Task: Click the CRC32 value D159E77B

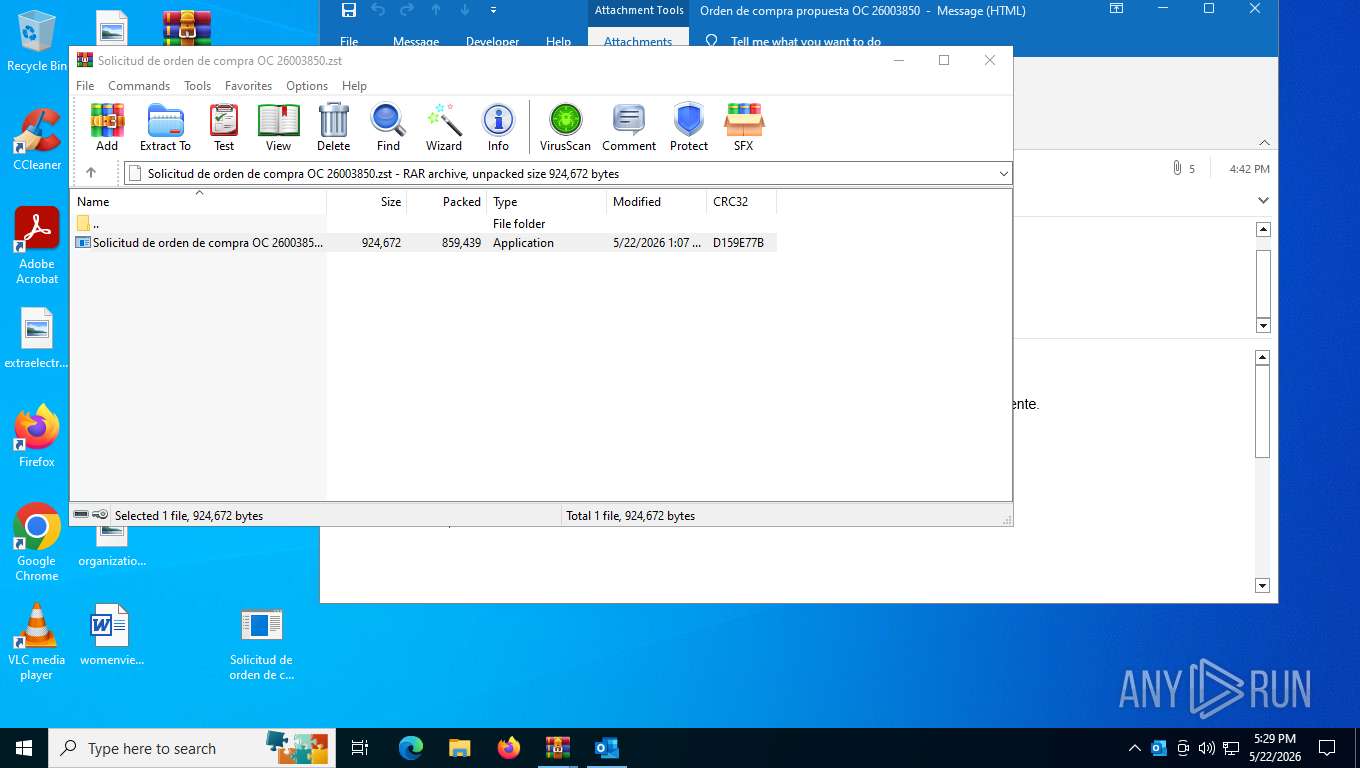Action: click(738, 242)
